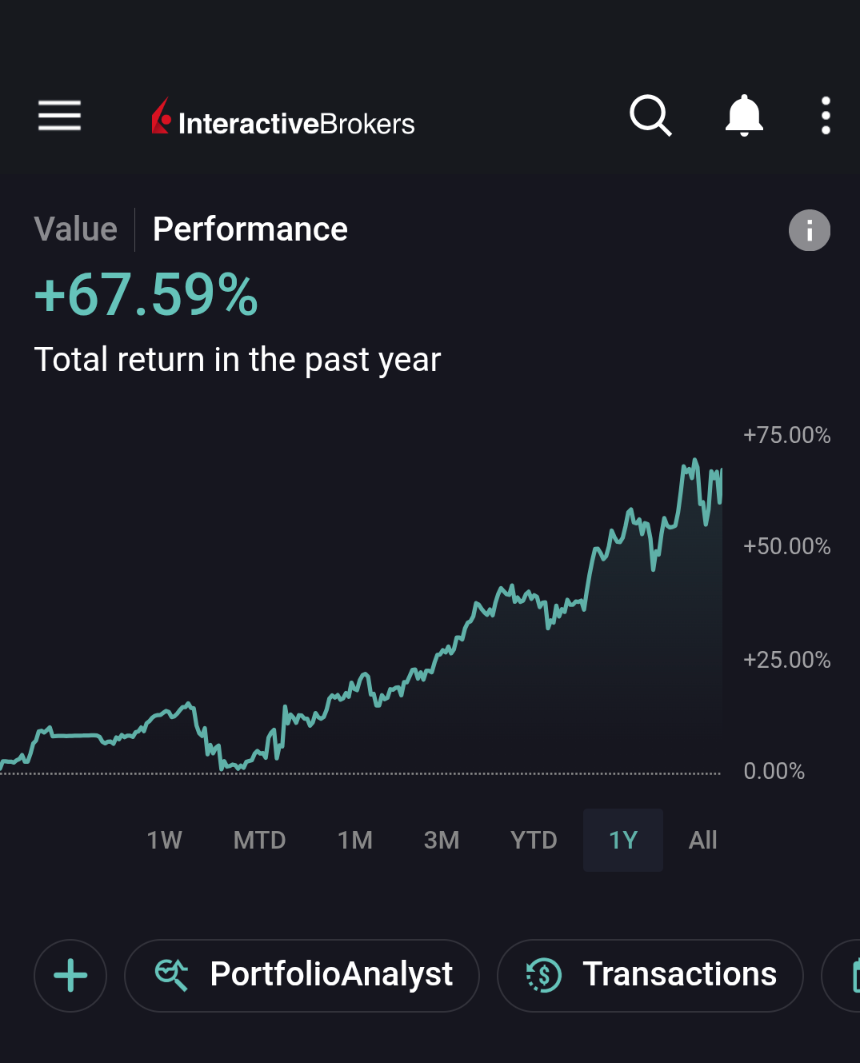Open Transactions button label

pos(679,975)
